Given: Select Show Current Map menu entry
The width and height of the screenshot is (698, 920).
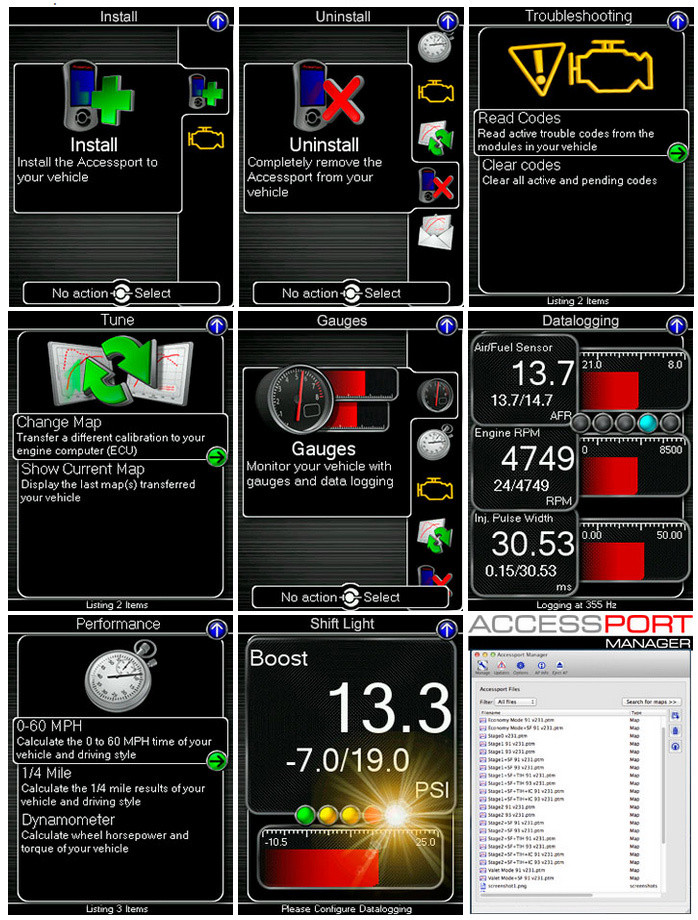Looking at the screenshot, I should pos(120,483).
